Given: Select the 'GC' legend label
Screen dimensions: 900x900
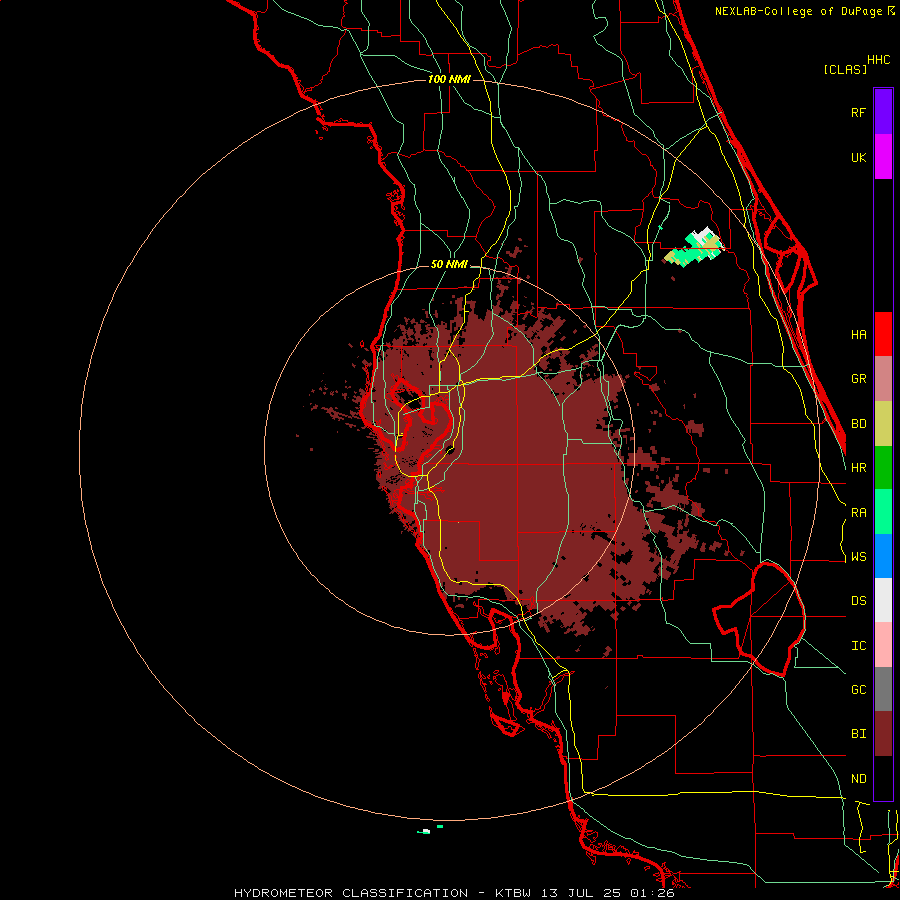Looking at the screenshot, I should click(x=858, y=690).
